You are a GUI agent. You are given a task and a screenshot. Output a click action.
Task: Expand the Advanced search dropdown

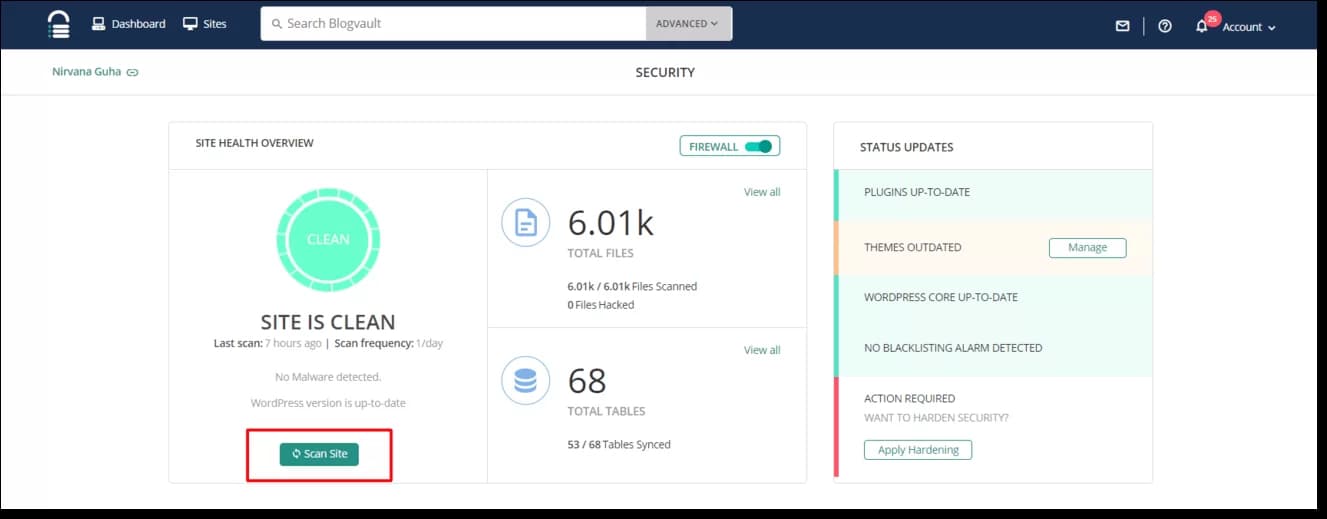(x=688, y=24)
